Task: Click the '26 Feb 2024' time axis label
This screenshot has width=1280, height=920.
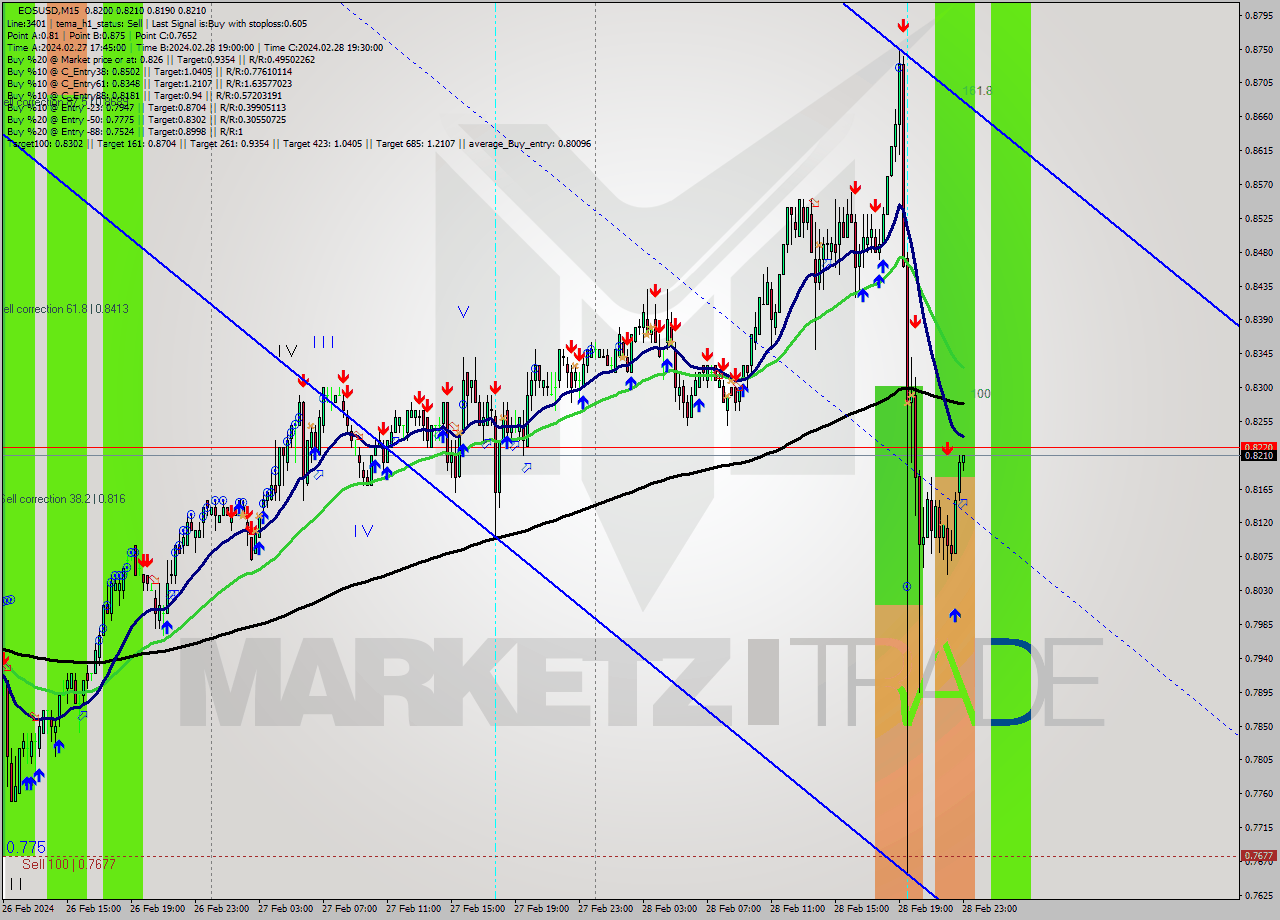Action: pos(28,909)
